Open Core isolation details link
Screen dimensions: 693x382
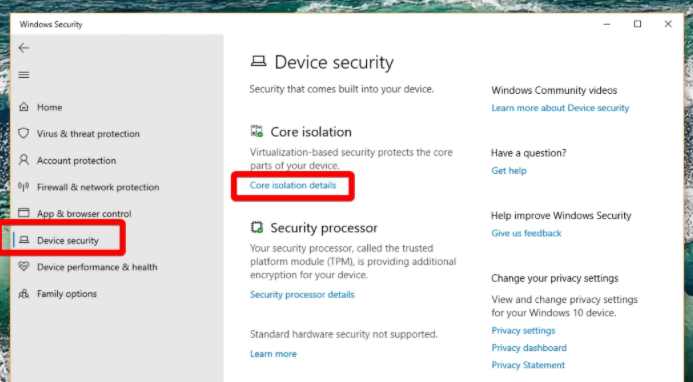tap(293, 185)
